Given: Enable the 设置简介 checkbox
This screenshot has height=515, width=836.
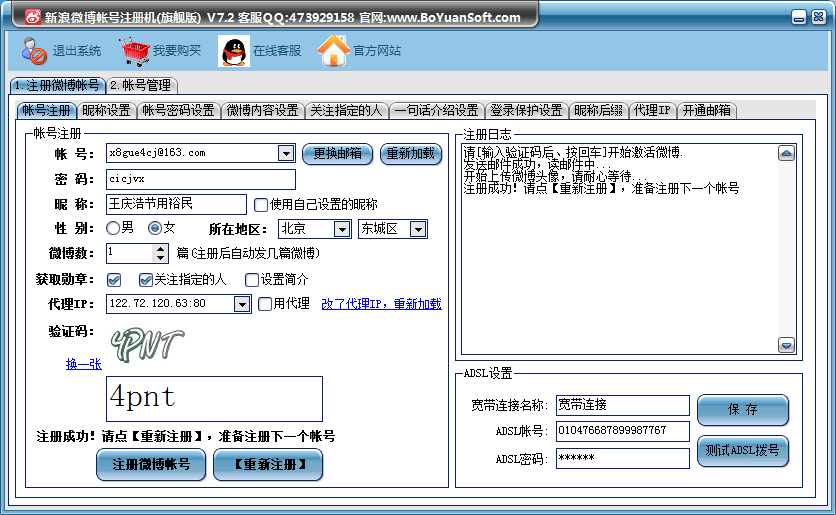Looking at the screenshot, I should tap(252, 279).
